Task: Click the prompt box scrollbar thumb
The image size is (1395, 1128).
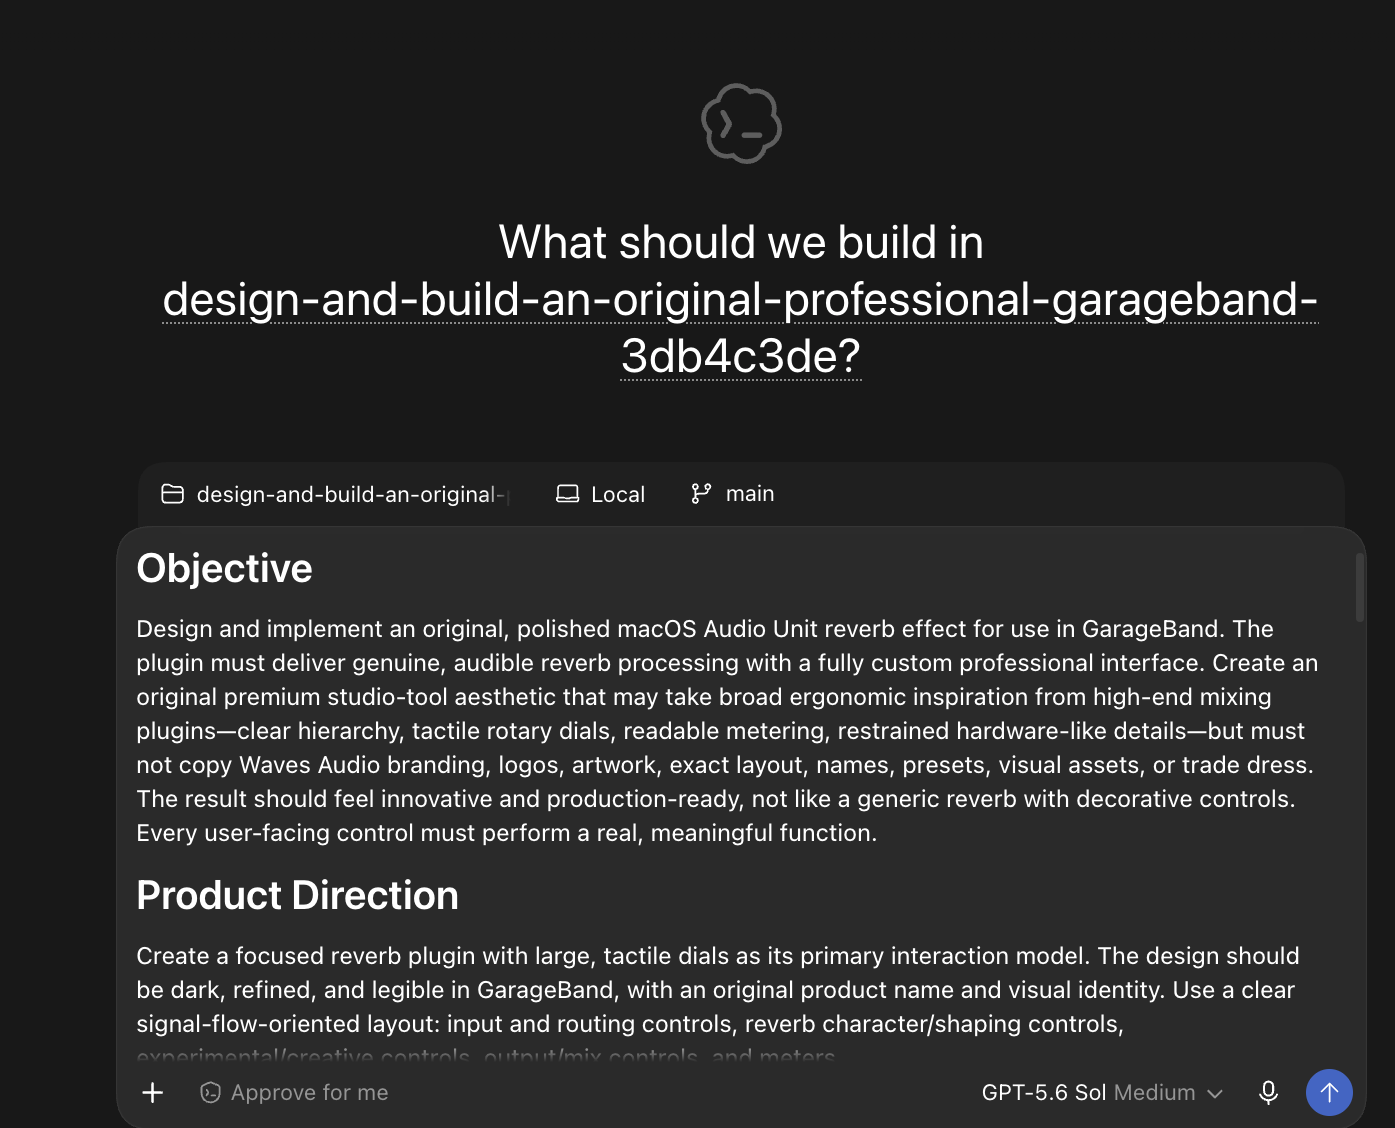Action: click(x=1359, y=587)
